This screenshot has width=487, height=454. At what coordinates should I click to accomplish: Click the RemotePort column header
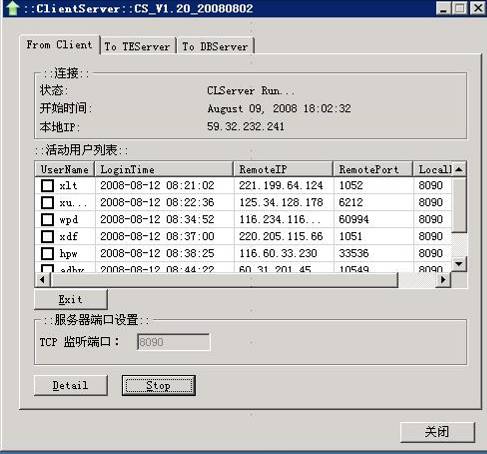tap(373, 169)
